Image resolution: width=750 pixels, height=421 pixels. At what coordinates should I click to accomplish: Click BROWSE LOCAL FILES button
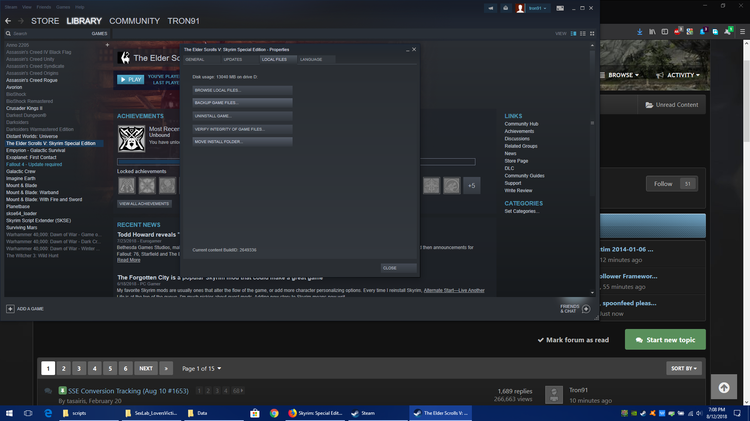point(242,90)
